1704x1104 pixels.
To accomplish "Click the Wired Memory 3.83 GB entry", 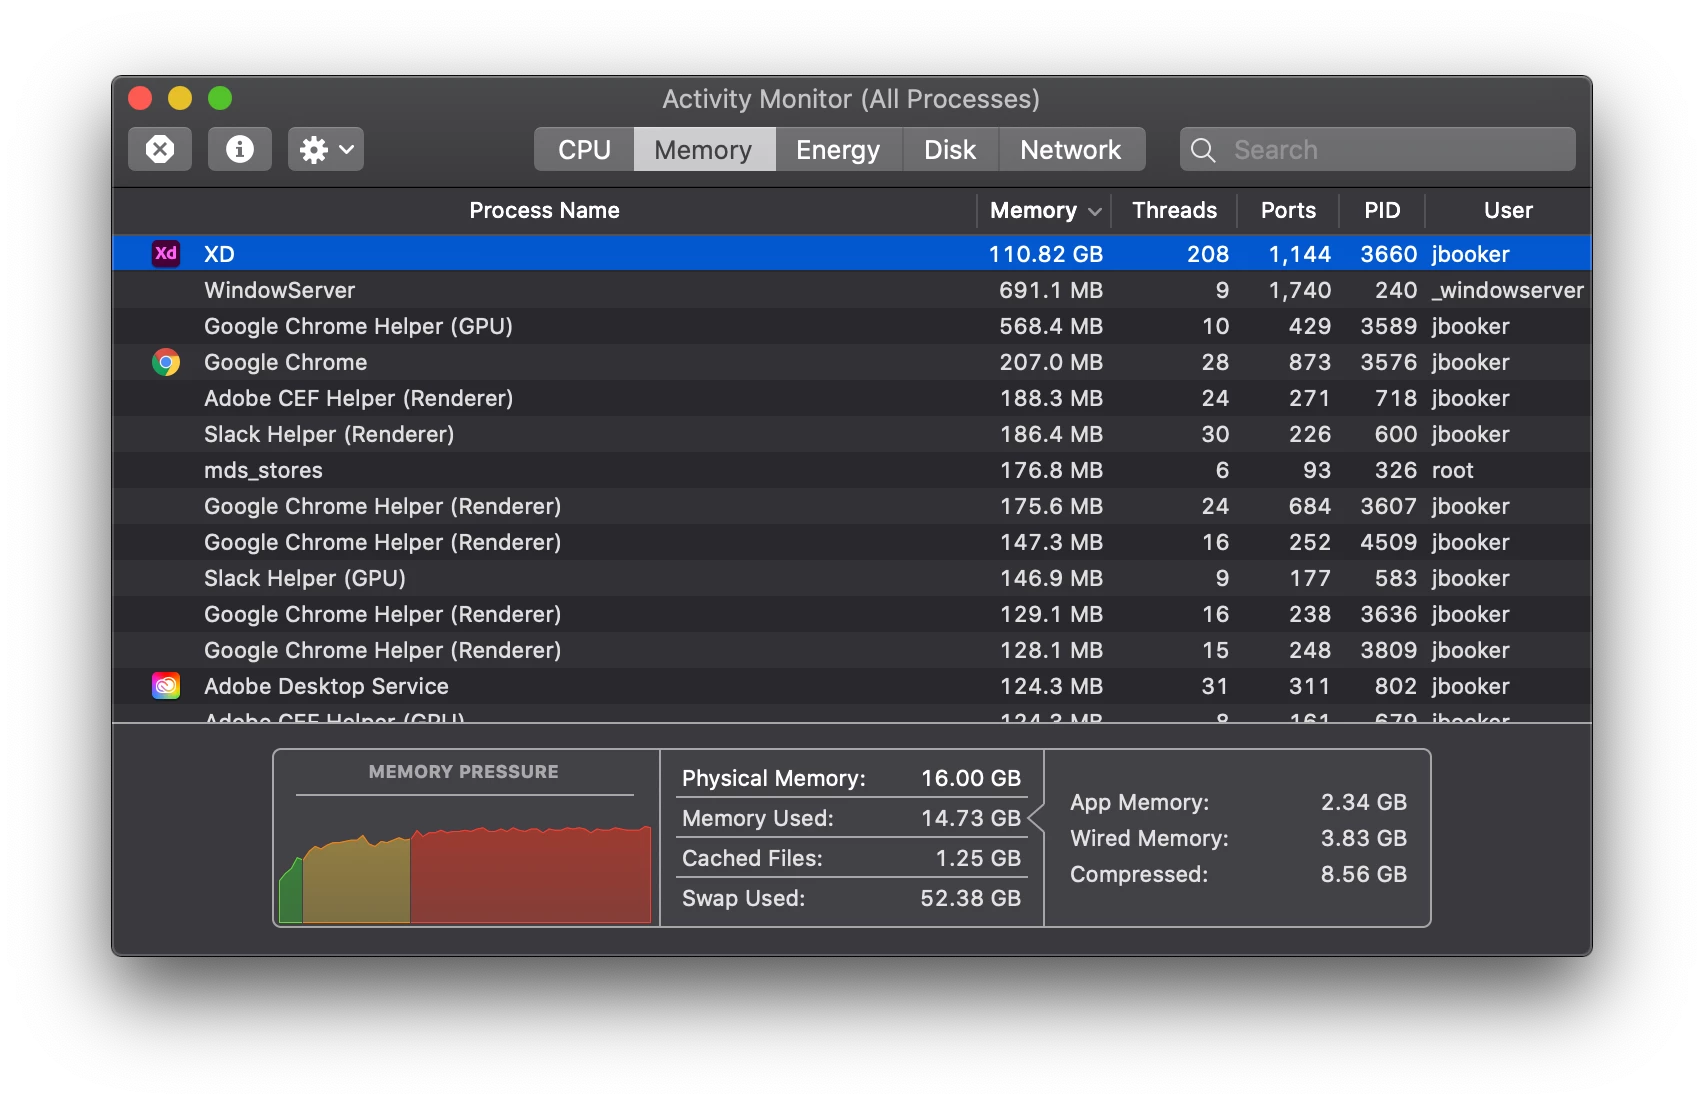I will (x=1238, y=838).
